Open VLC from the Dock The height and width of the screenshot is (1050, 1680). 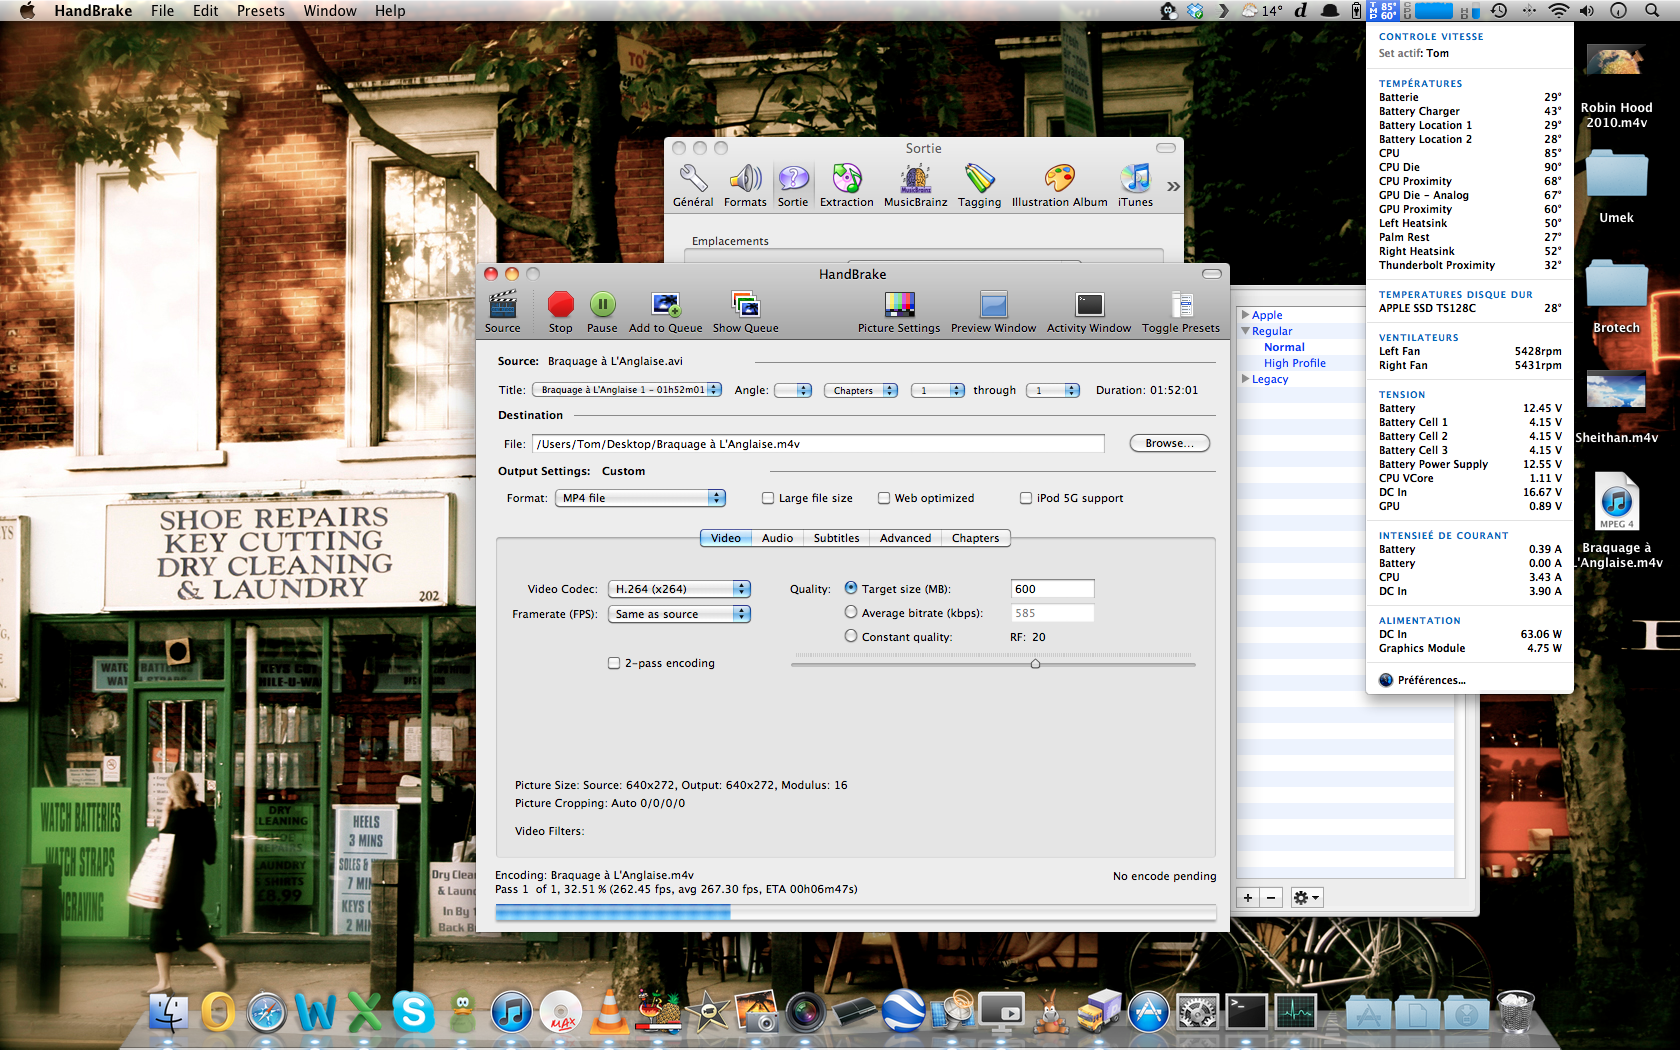pos(609,1012)
